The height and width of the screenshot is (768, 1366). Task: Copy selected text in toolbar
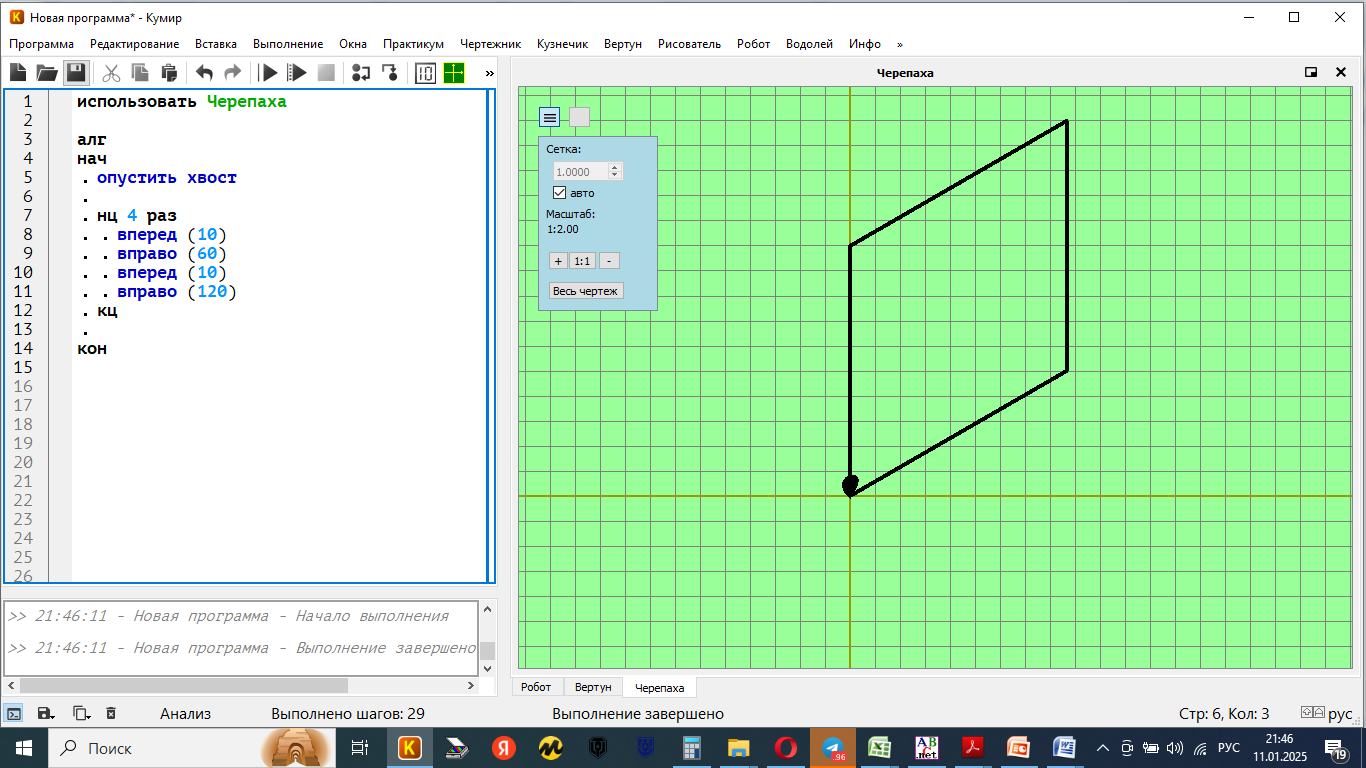tap(140, 73)
